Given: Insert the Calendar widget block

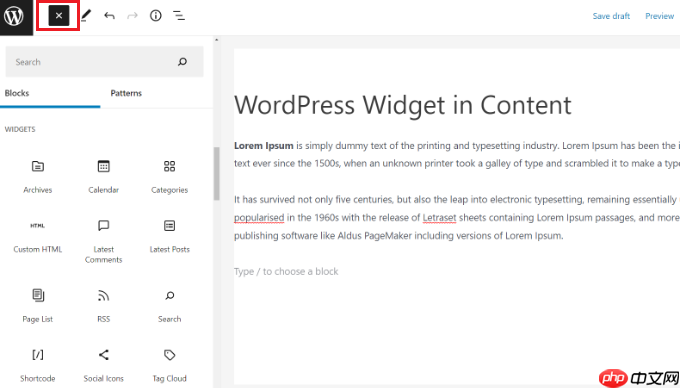Looking at the screenshot, I should tap(104, 177).
